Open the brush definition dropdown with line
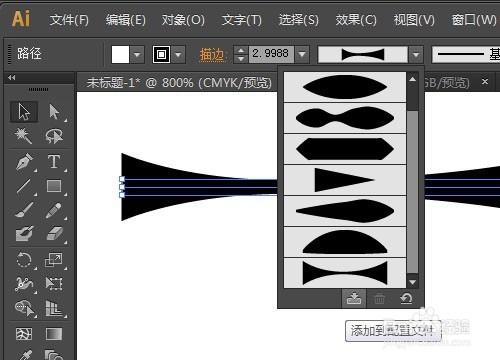Image resolution: width=500 pixels, height=360 pixels. point(466,54)
